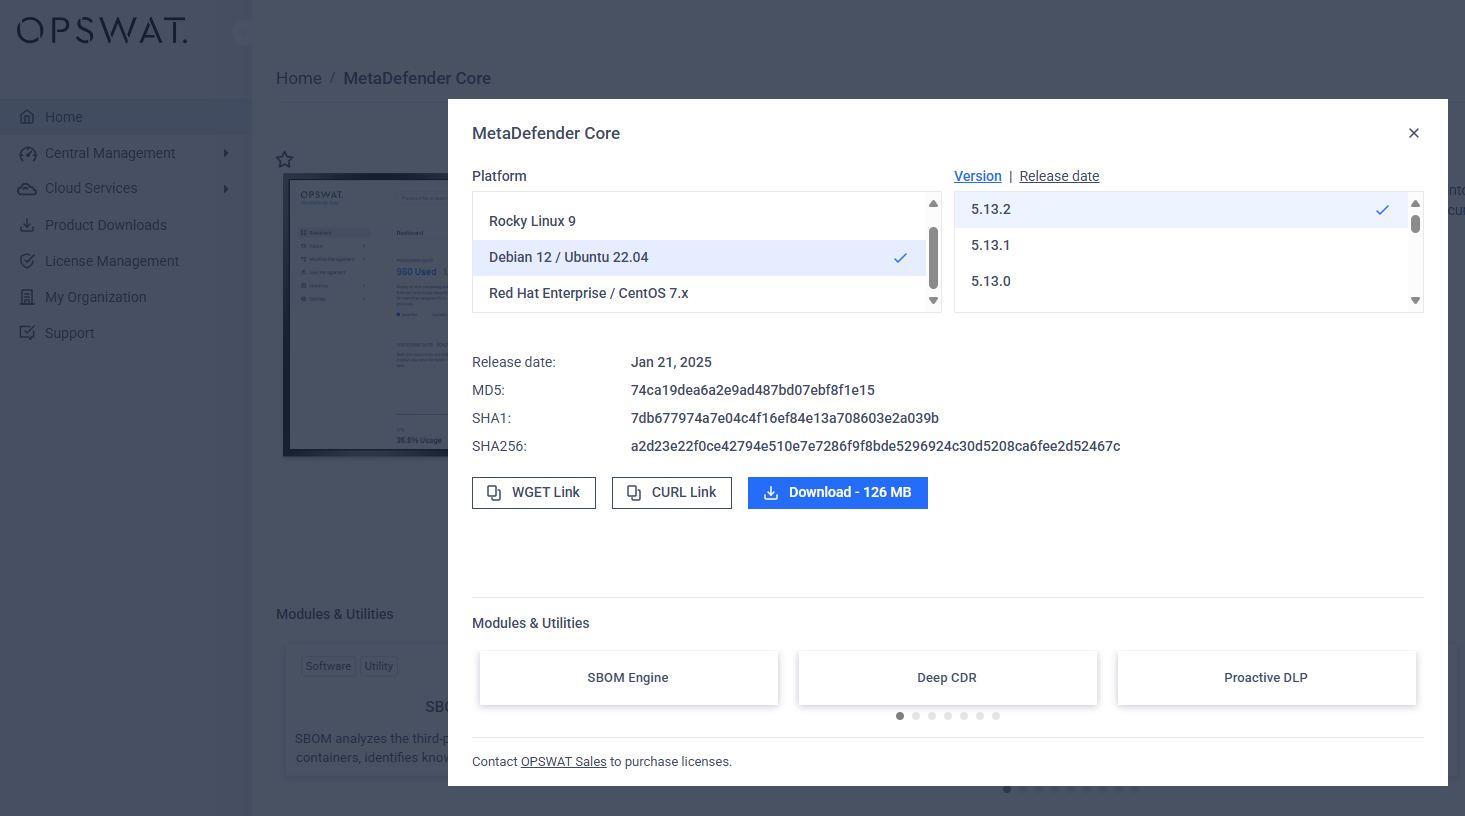Copy the CURL Link

click(x=672, y=493)
